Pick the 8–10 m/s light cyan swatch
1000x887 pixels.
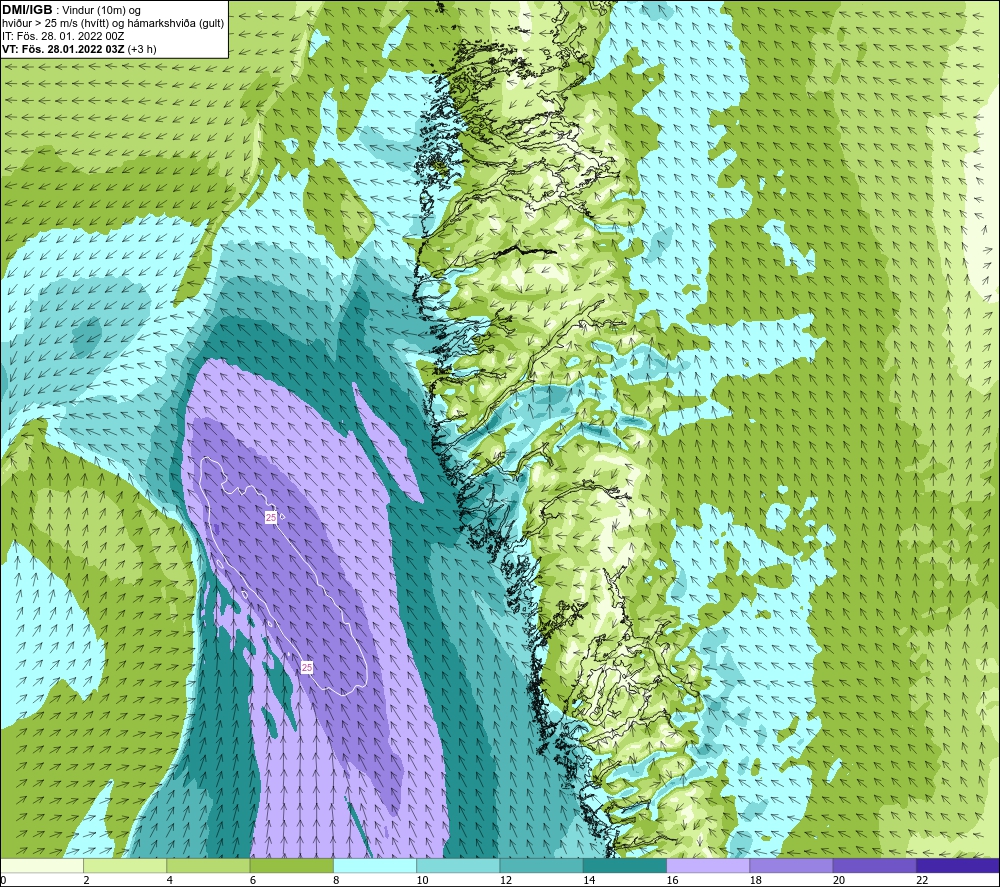click(x=375, y=865)
